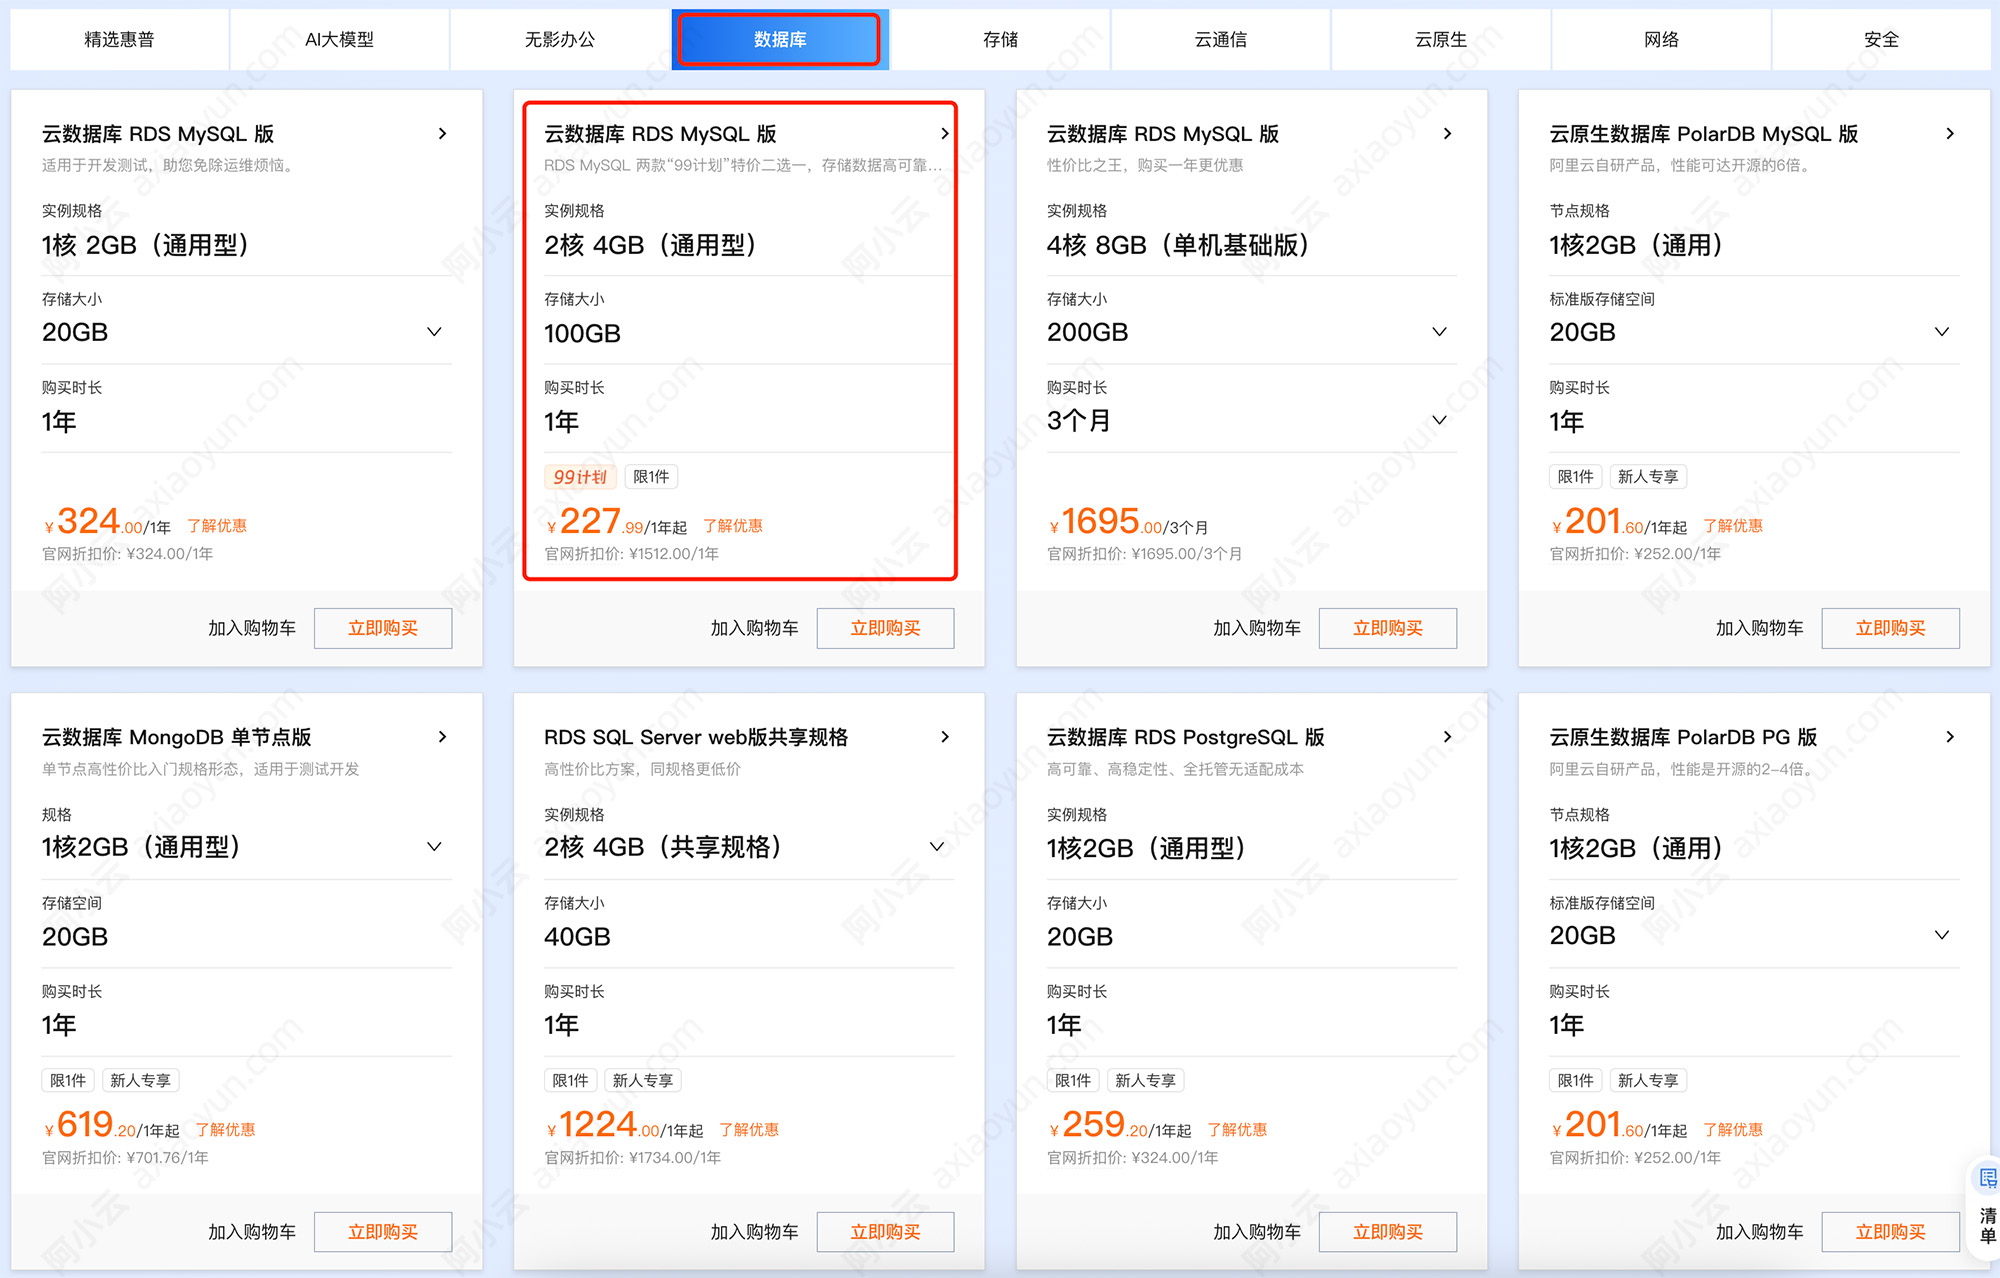Open the 网络 tab

1661,40
